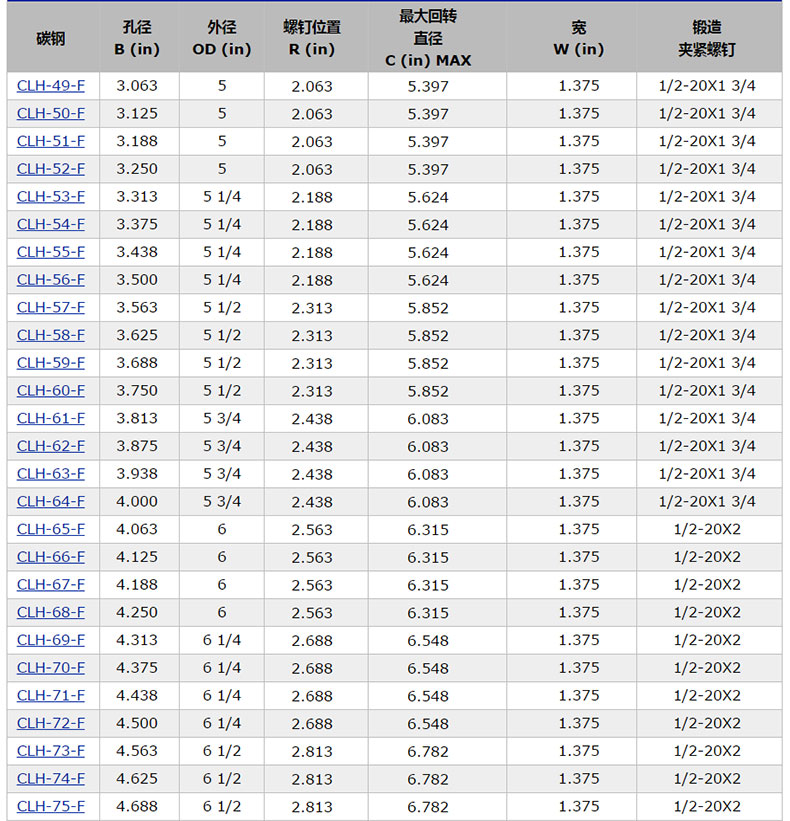
Task: Select the CLH-69-F link
Action: coord(51,640)
